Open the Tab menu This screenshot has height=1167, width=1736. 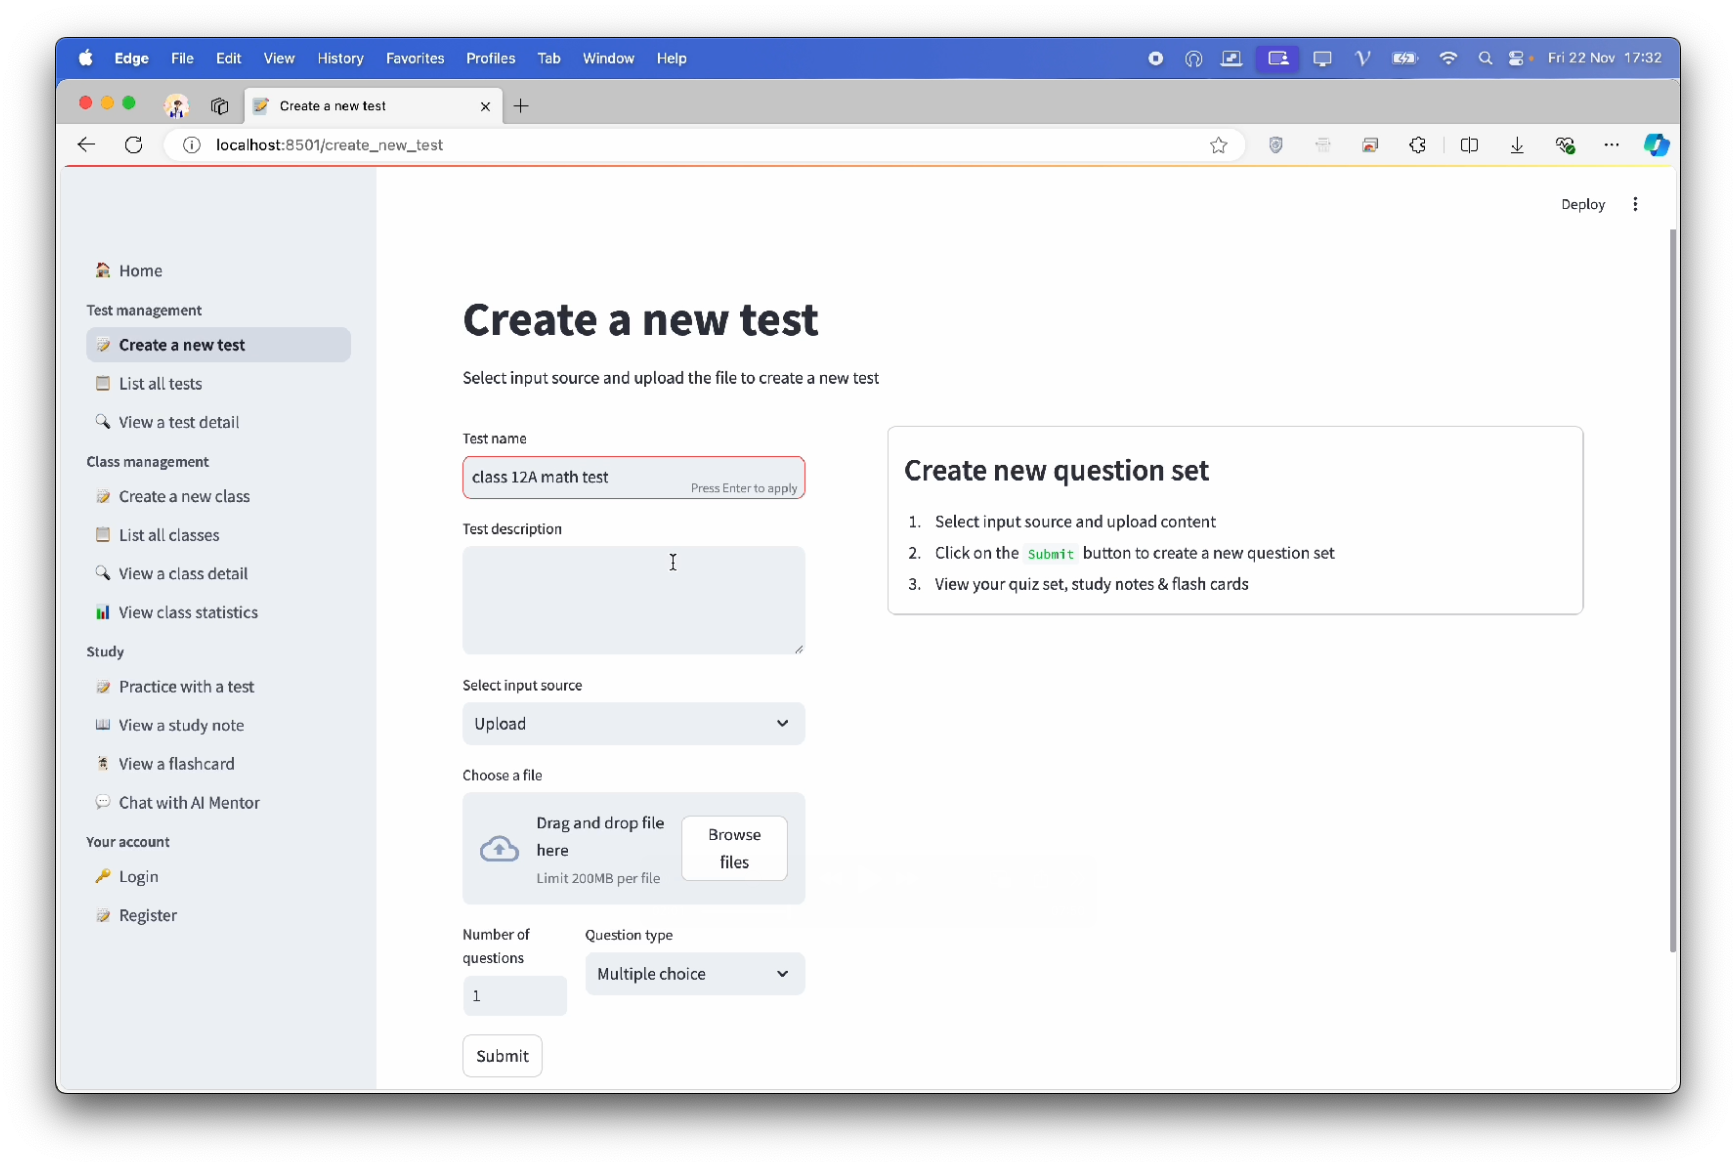548,58
